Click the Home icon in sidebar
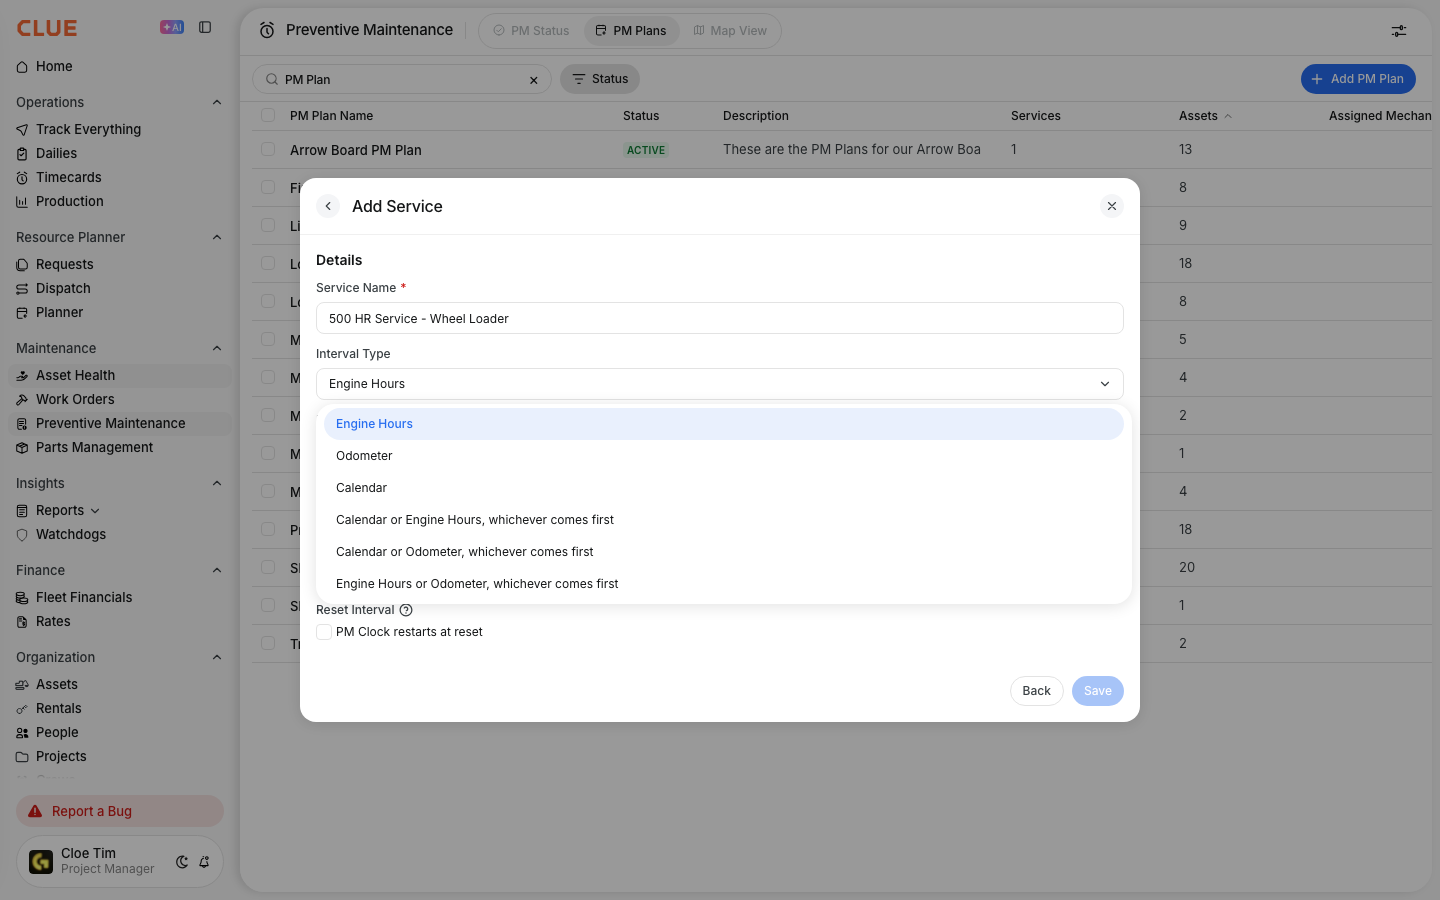 (x=22, y=67)
